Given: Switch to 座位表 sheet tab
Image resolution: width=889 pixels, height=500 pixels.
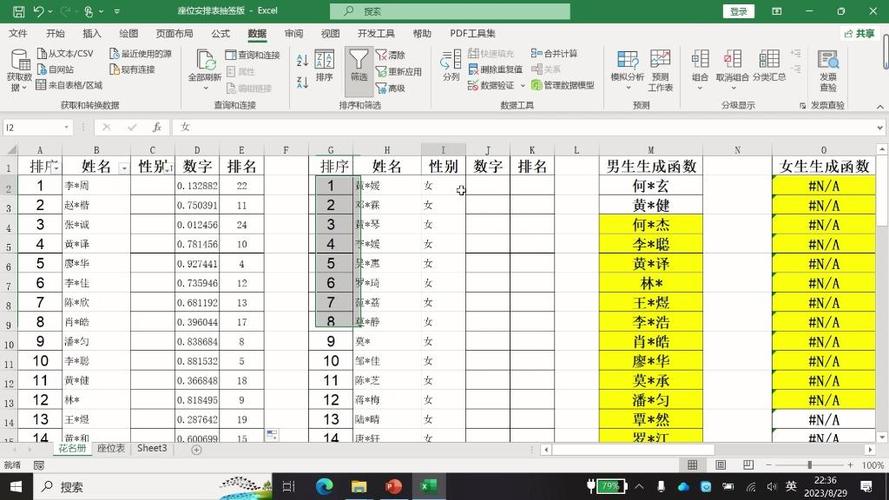Looking at the screenshot, I should tap(111, 448).
